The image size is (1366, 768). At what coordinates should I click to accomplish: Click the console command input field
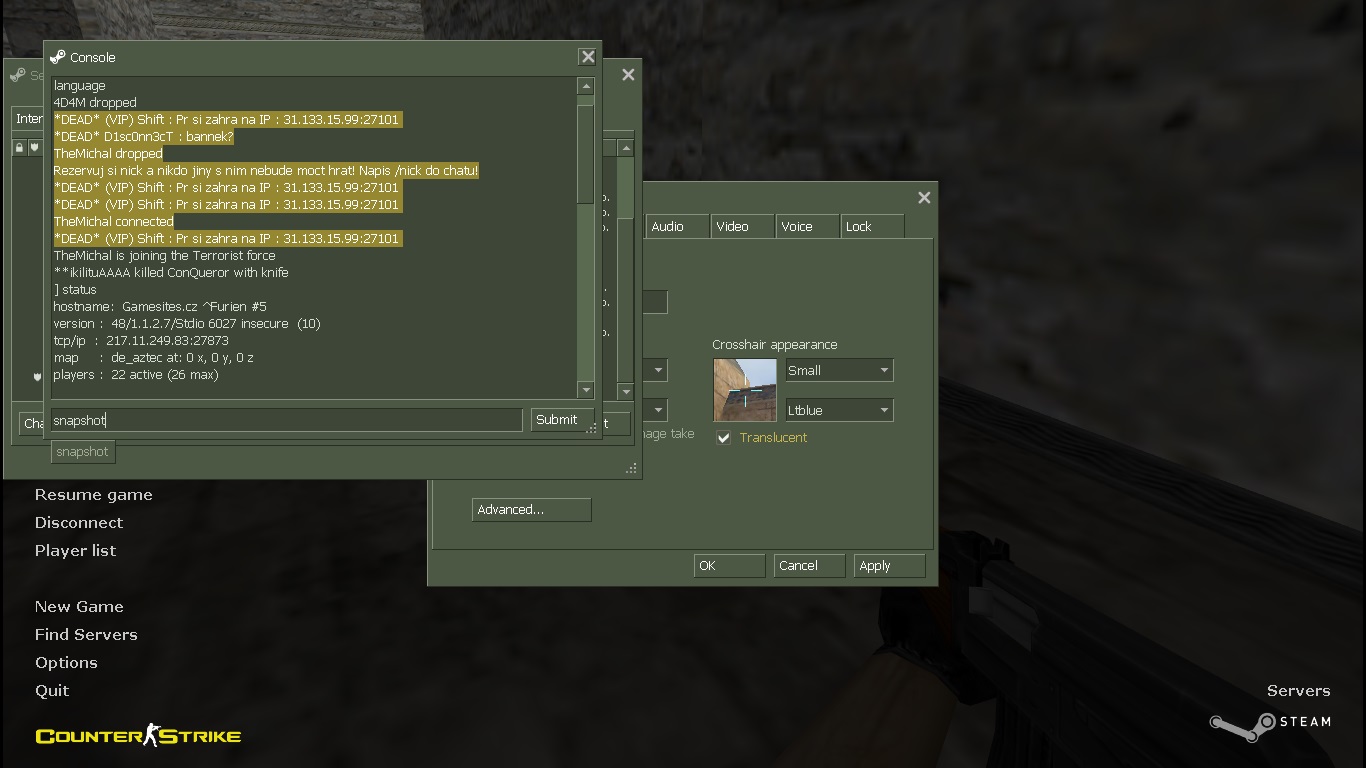pos(286,420)
